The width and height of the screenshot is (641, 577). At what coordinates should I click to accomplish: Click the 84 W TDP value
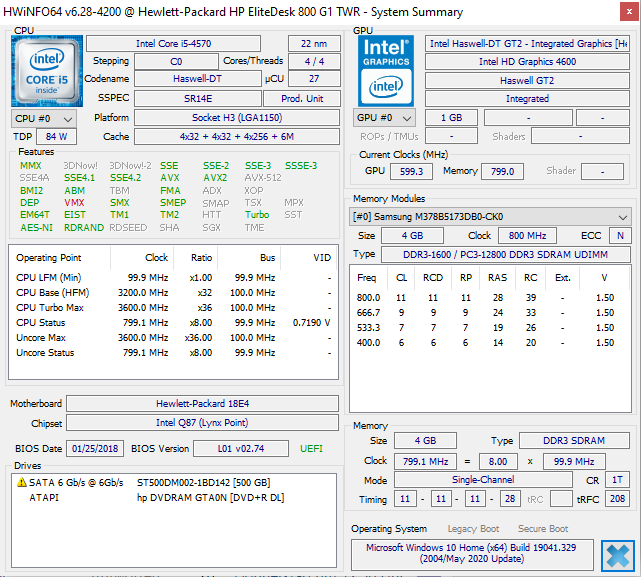(56, 137)
